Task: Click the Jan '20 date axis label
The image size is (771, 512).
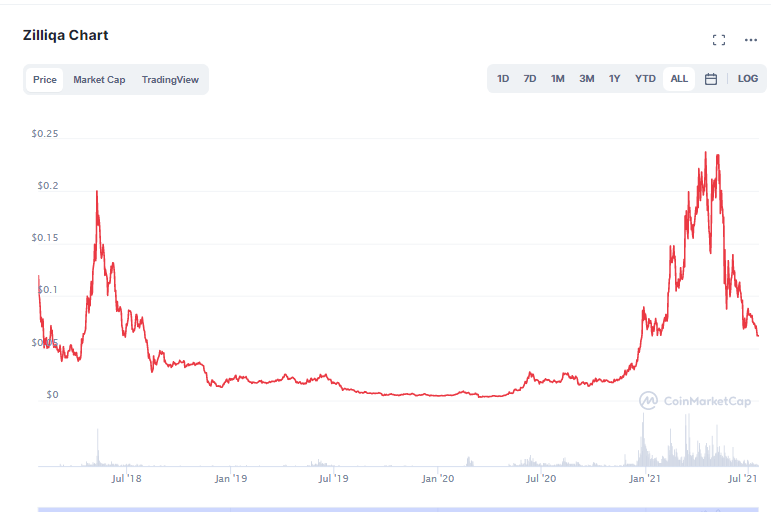Action: pyautogui.click(x=438, y=479)
